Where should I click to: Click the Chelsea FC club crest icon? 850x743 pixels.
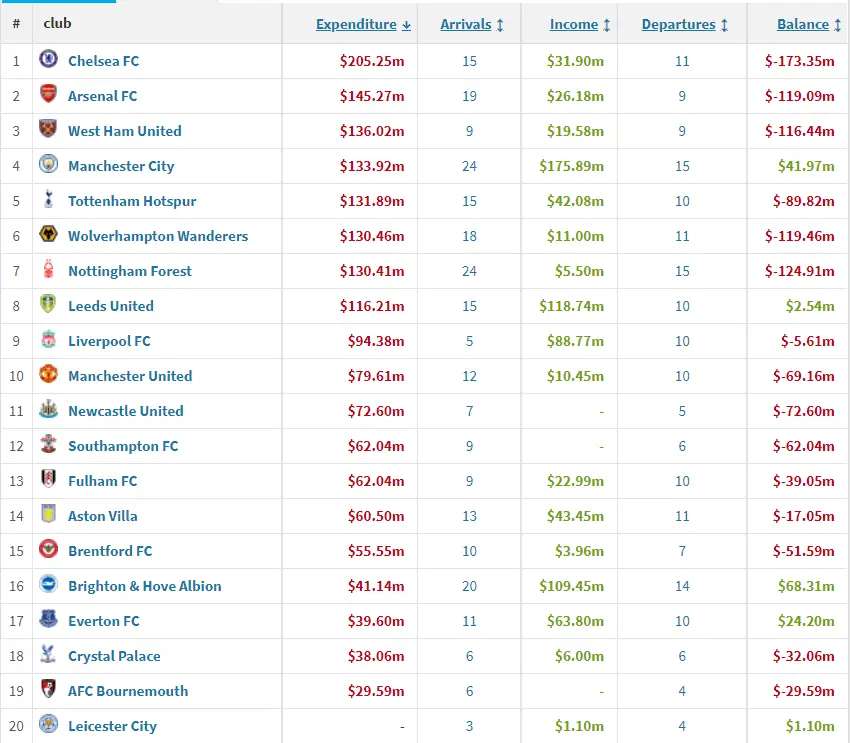[48, 61]
